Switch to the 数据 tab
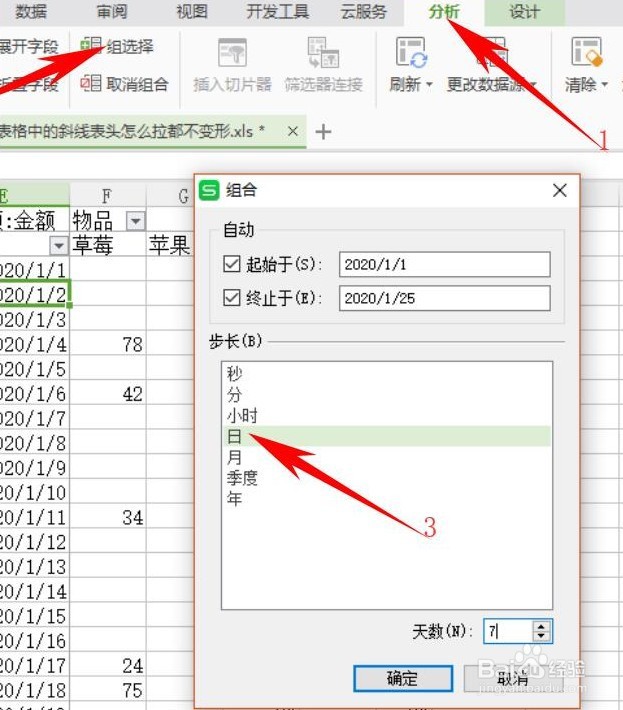The image size is (623, 710). pyautogui.click(x=31, y=12)
